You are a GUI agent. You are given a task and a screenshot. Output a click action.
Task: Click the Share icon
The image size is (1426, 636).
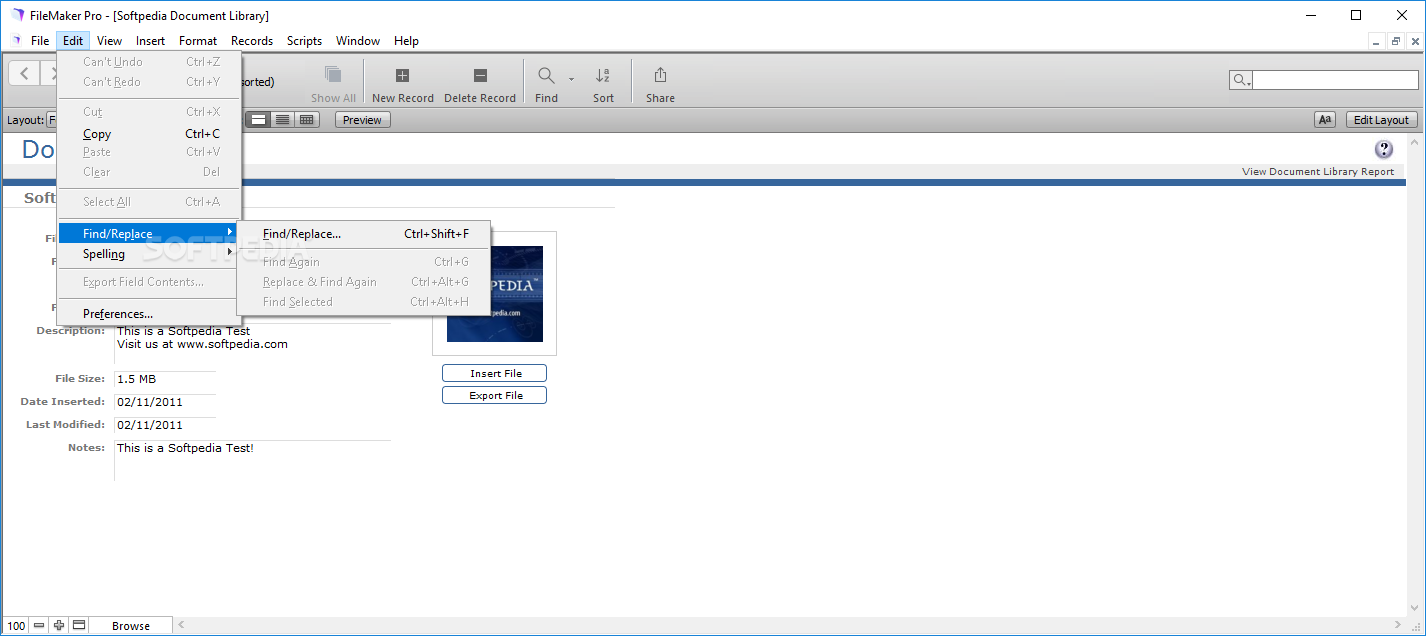coord(660,75)
